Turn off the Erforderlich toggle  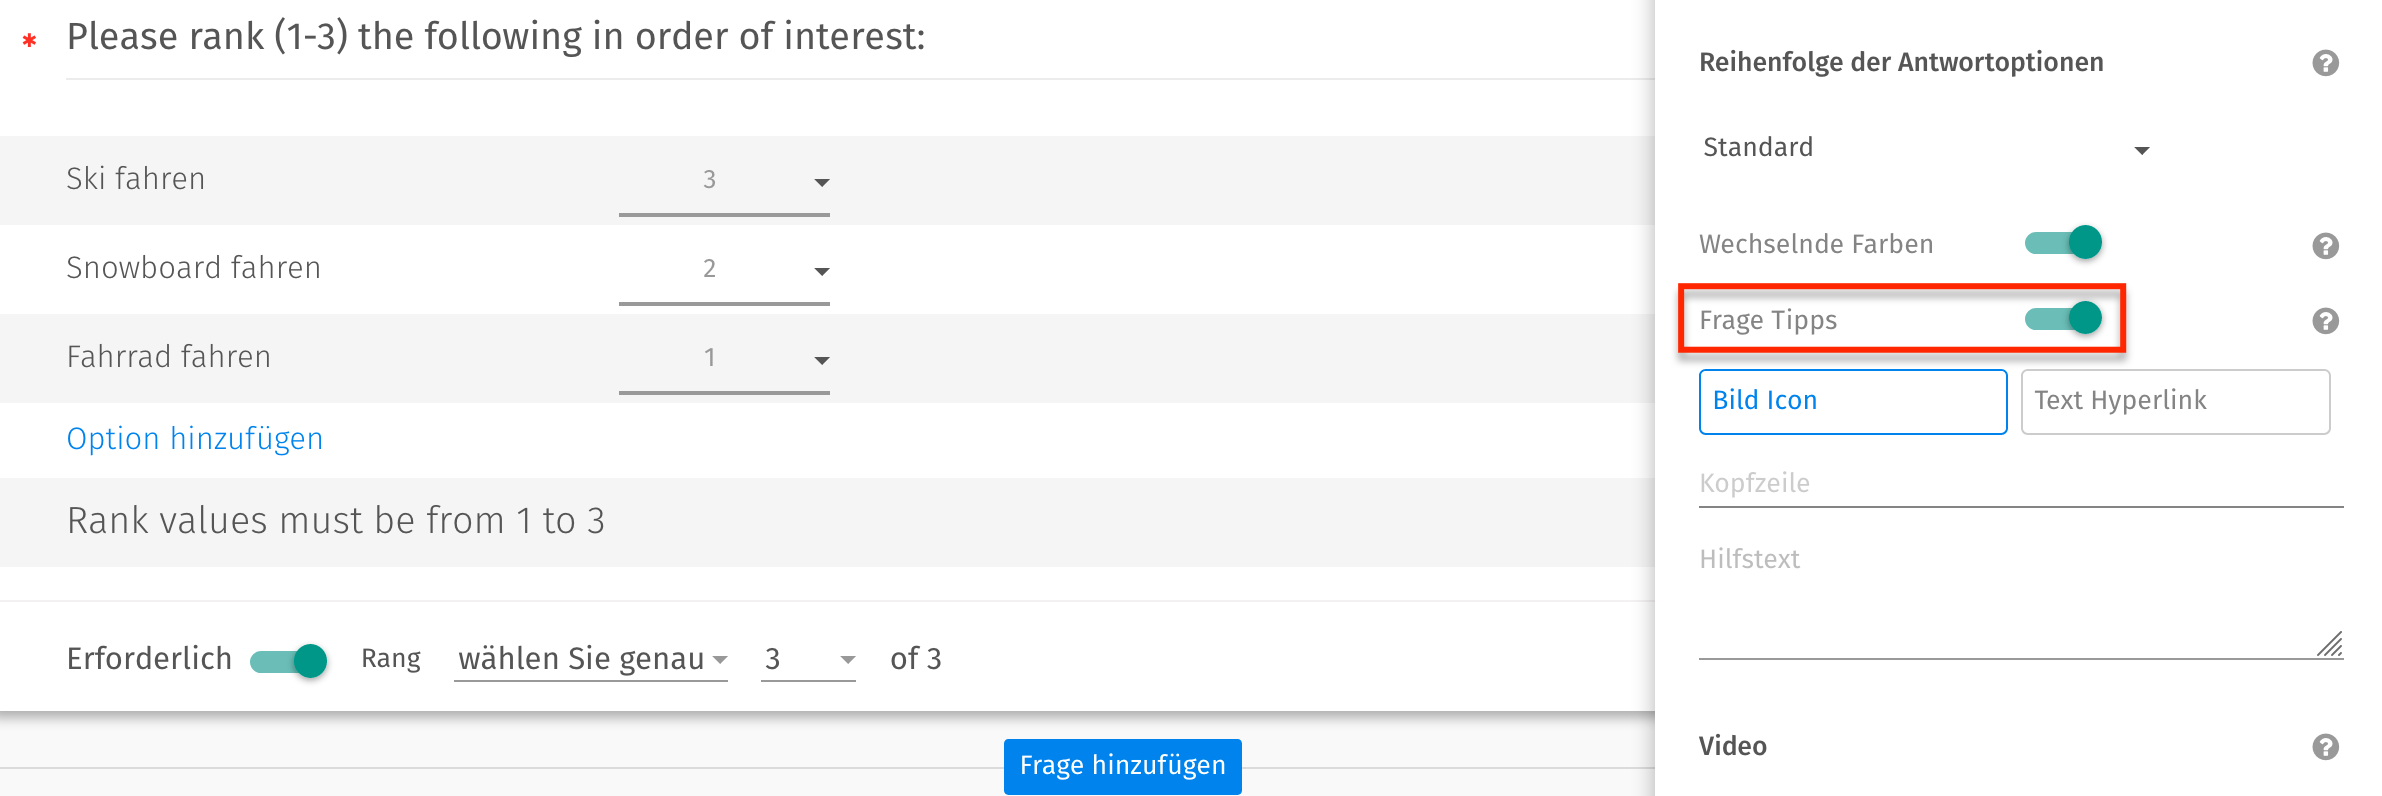tap(289, 659)
